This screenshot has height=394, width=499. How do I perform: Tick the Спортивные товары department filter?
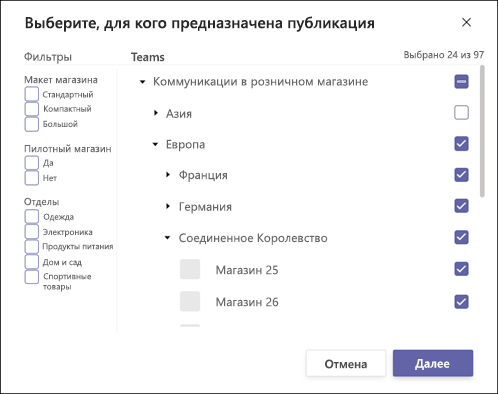point(32,277)
